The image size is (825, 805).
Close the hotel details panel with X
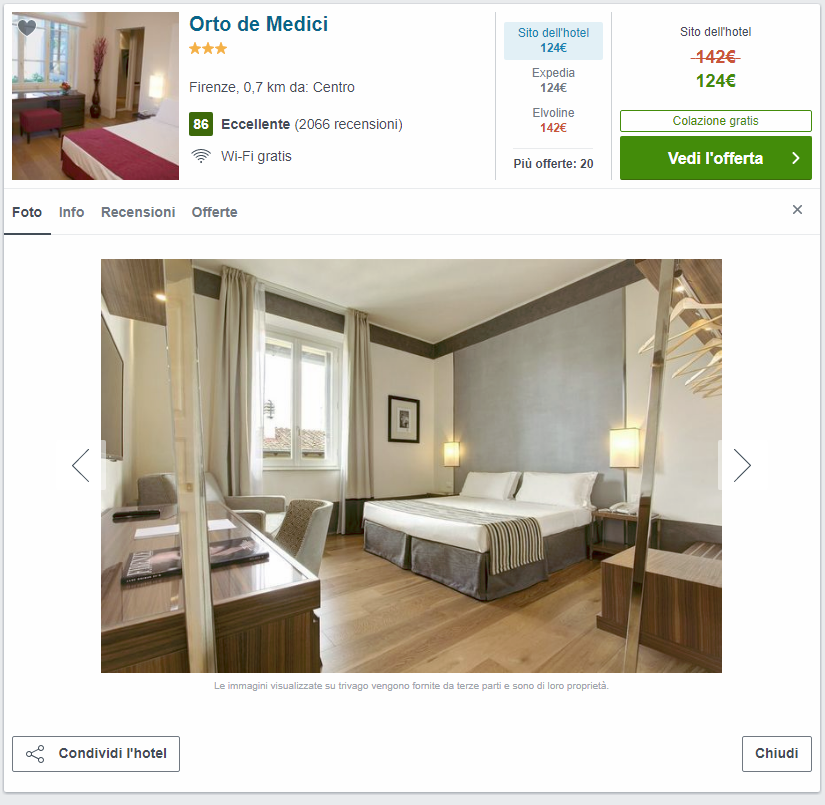click(797, 210)
